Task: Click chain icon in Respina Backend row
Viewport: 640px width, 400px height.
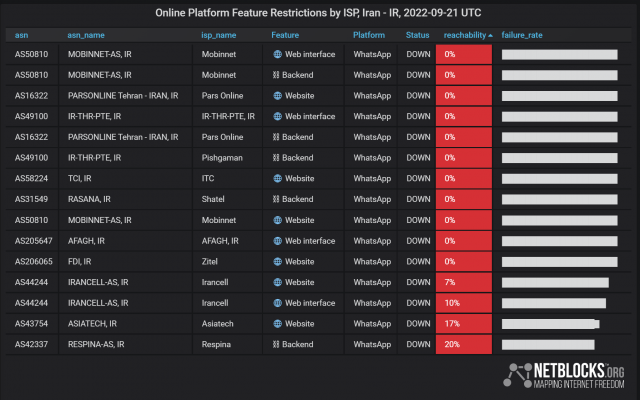Action: point(278,344)
